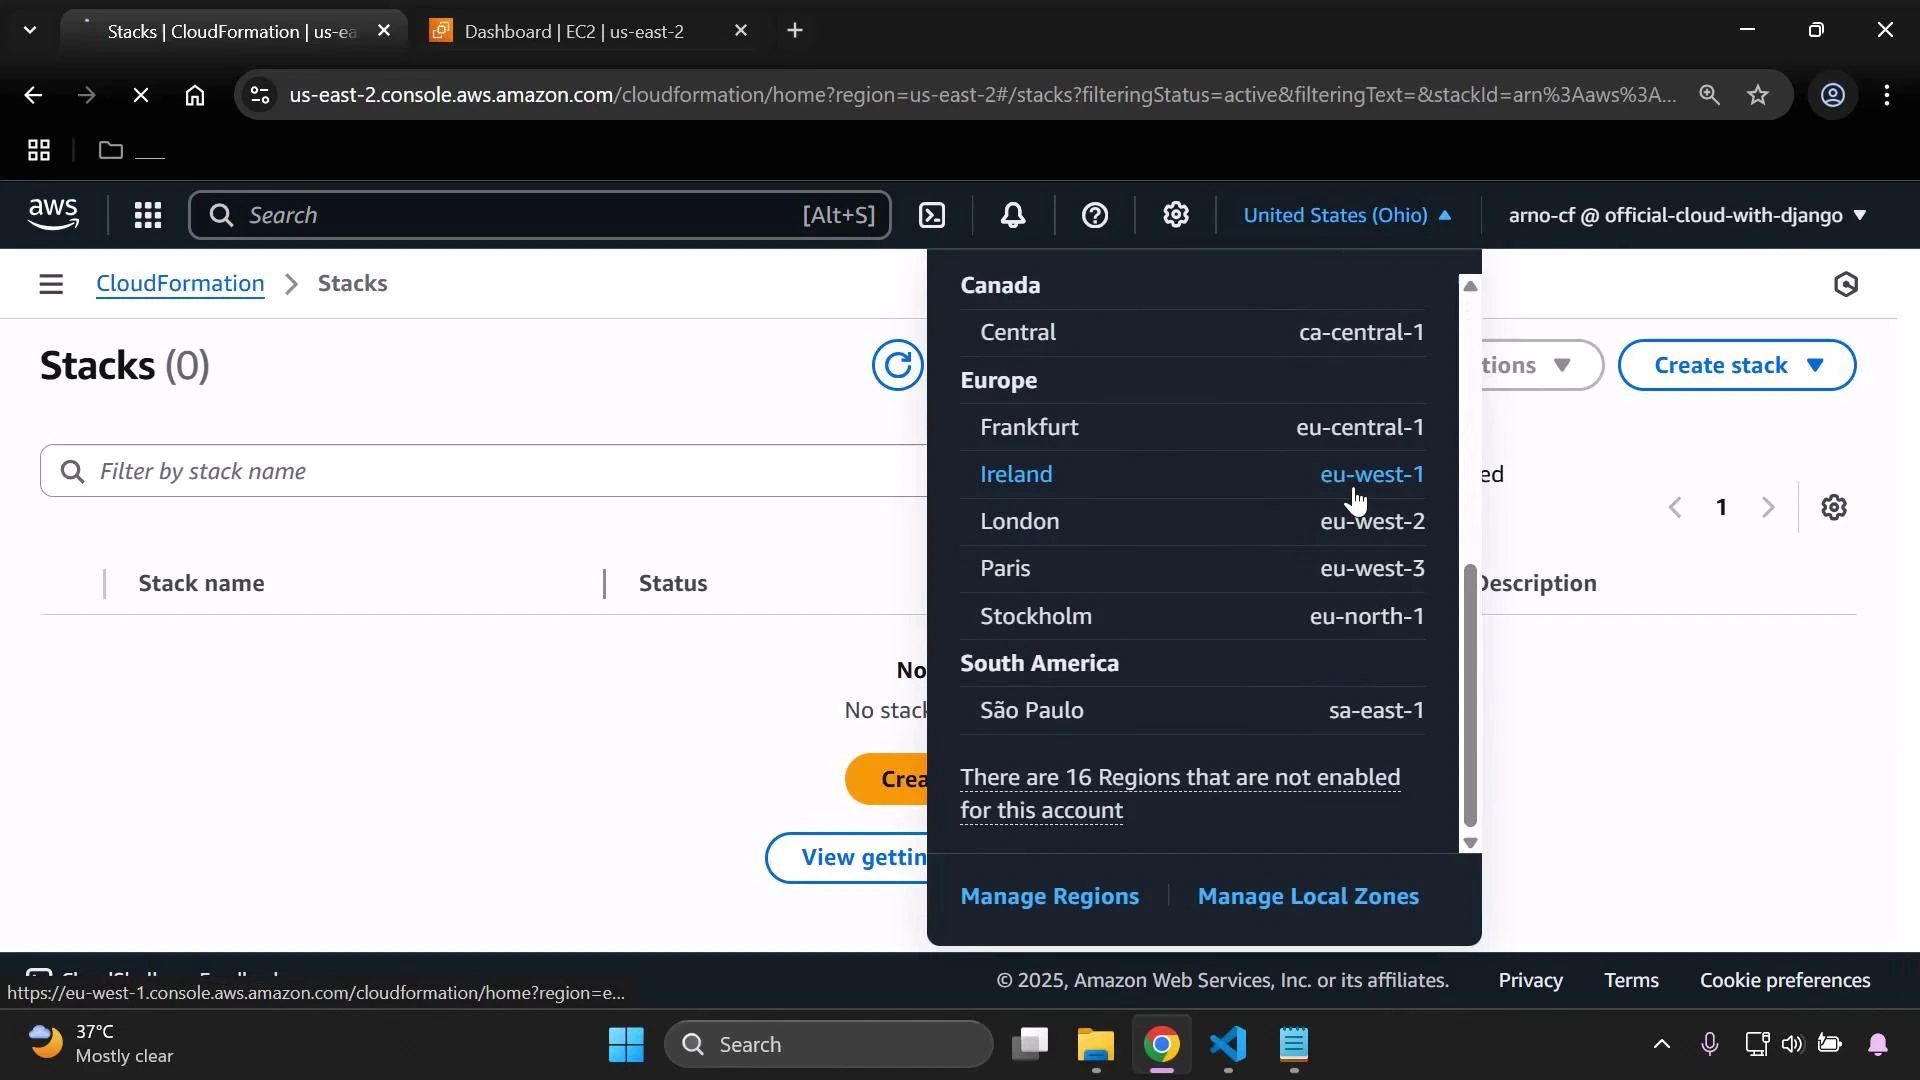
Task: Open the AWS services grid menu
Action: point(147,214)
